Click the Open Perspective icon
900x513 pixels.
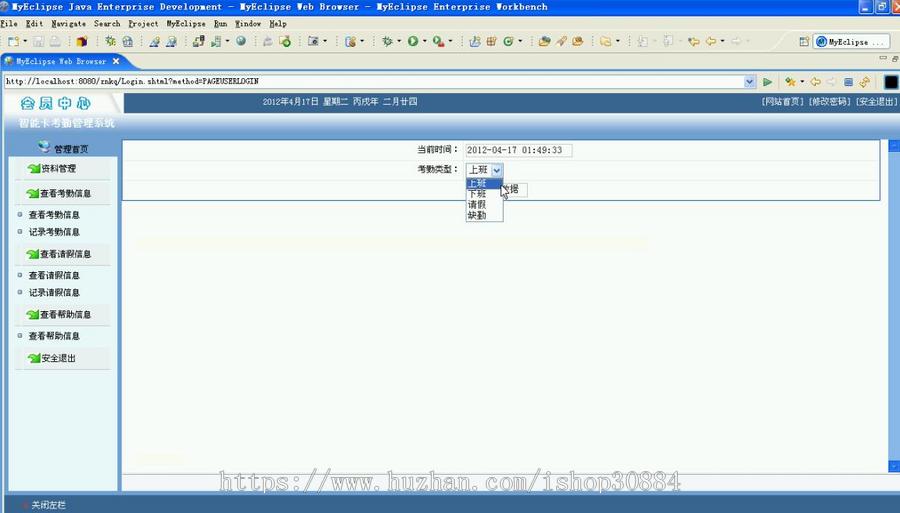pos(804,41)
